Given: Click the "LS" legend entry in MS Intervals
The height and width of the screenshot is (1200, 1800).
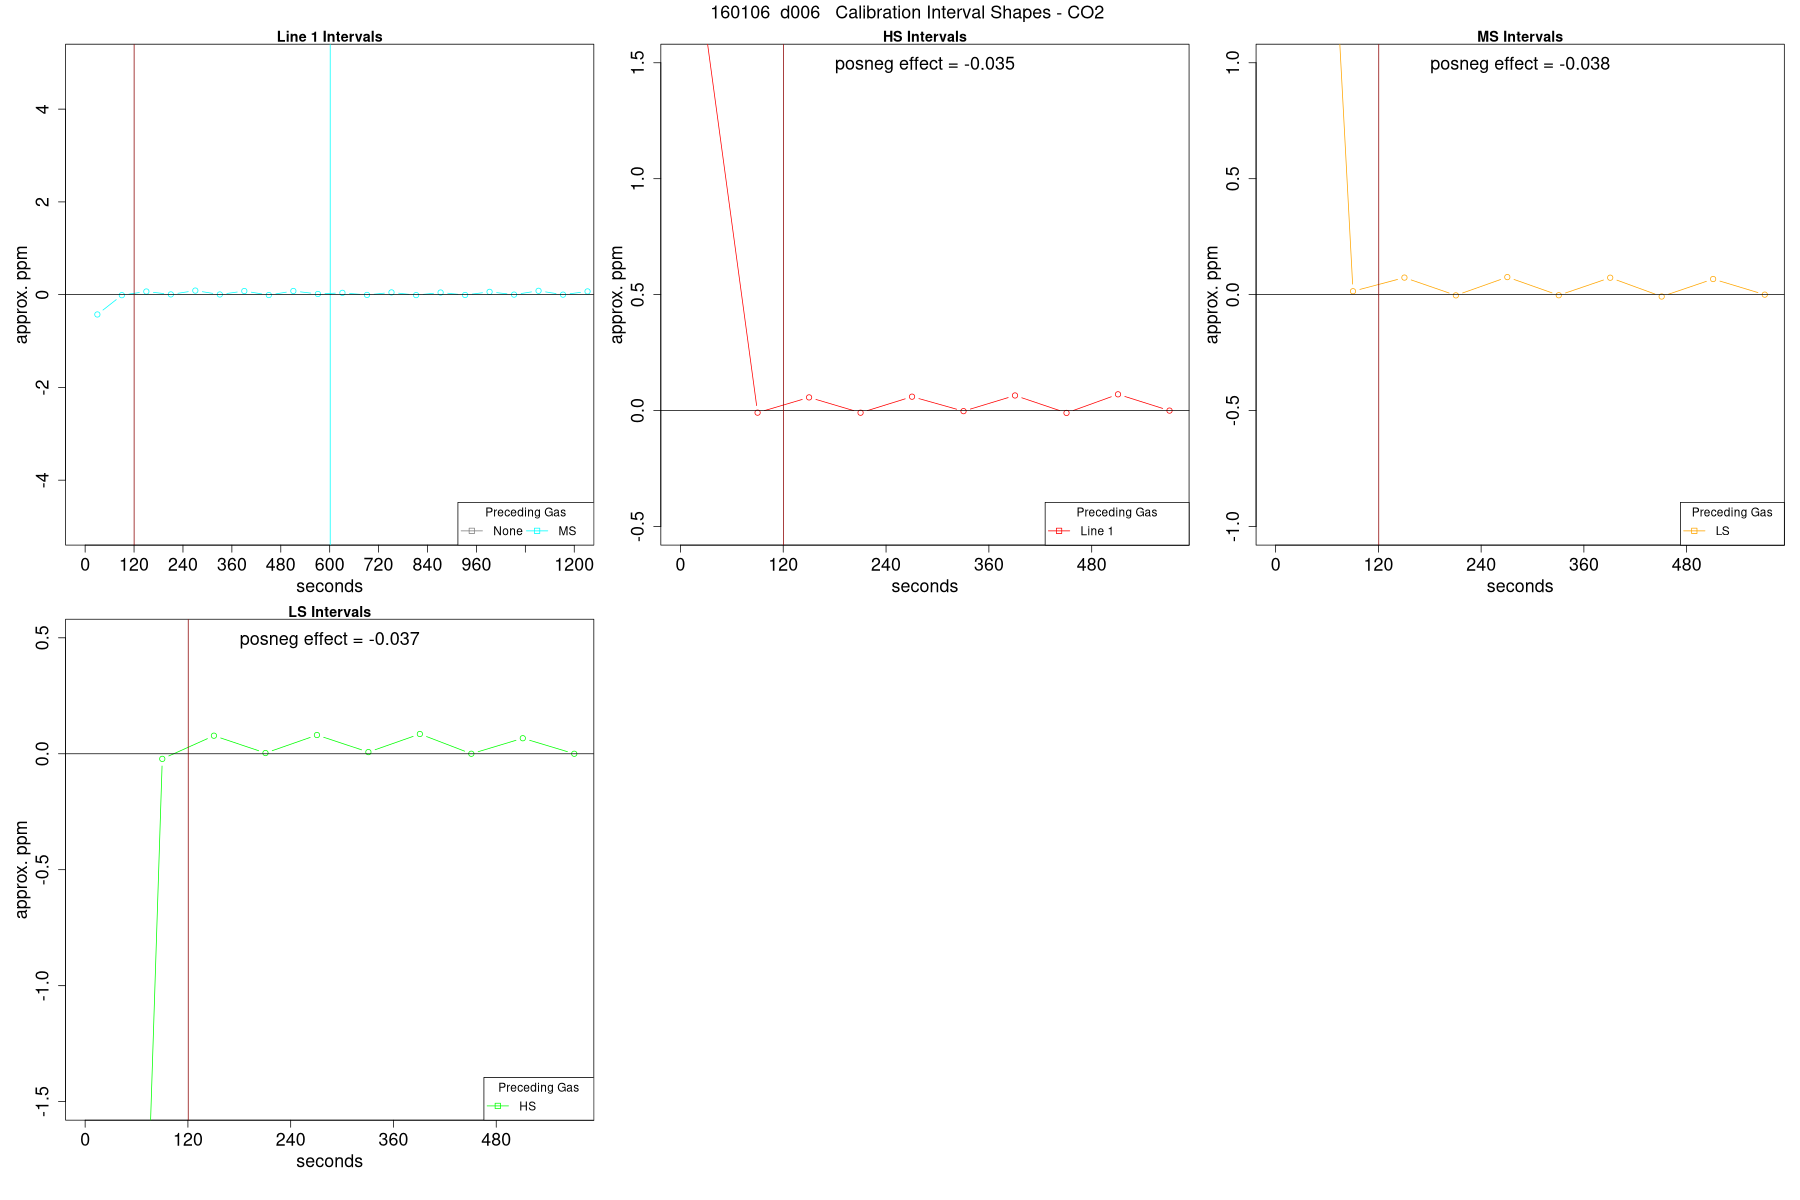Looking at the screenshot, I should (x=1722, y=531).
